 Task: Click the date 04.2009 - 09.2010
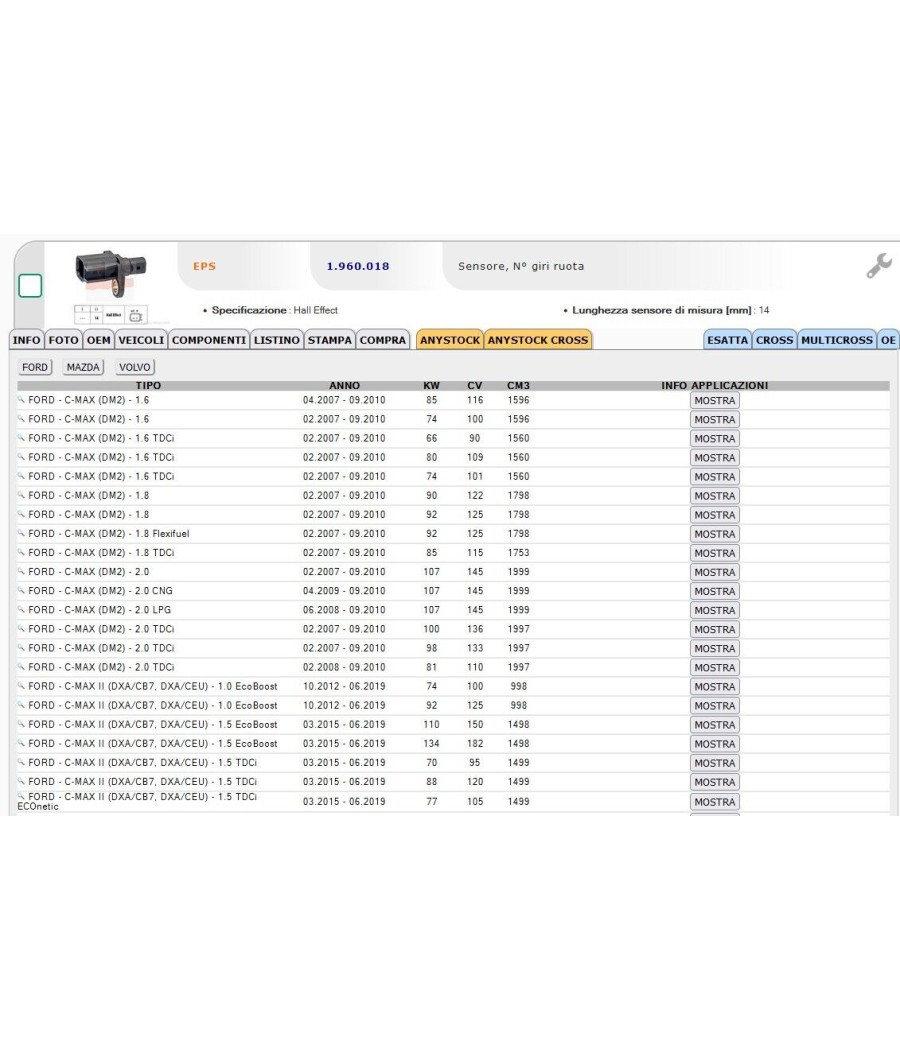coord(344,591)
